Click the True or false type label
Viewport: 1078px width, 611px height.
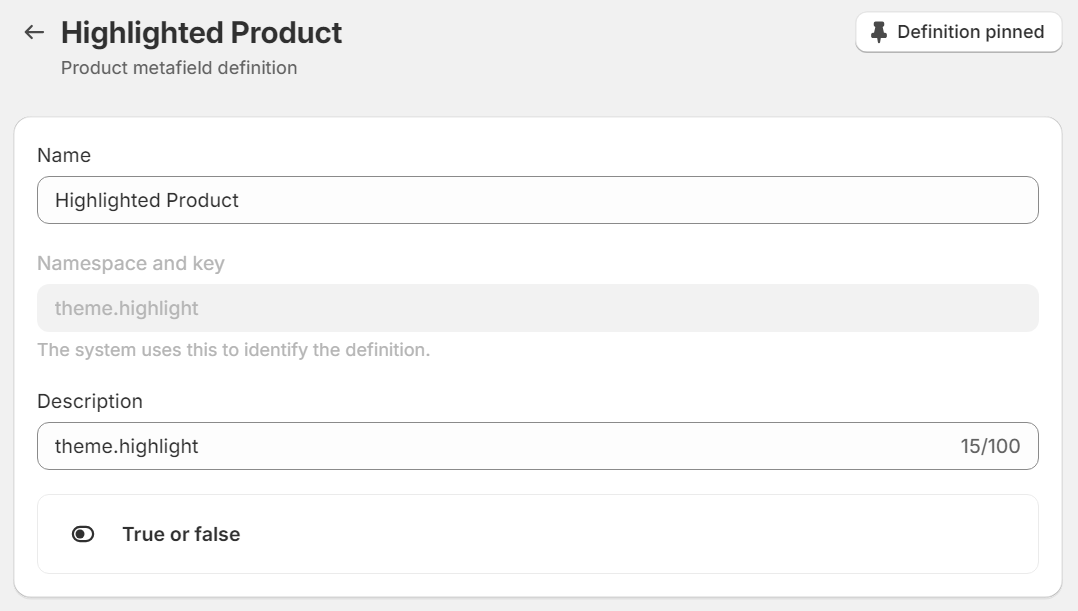(182, 534)
